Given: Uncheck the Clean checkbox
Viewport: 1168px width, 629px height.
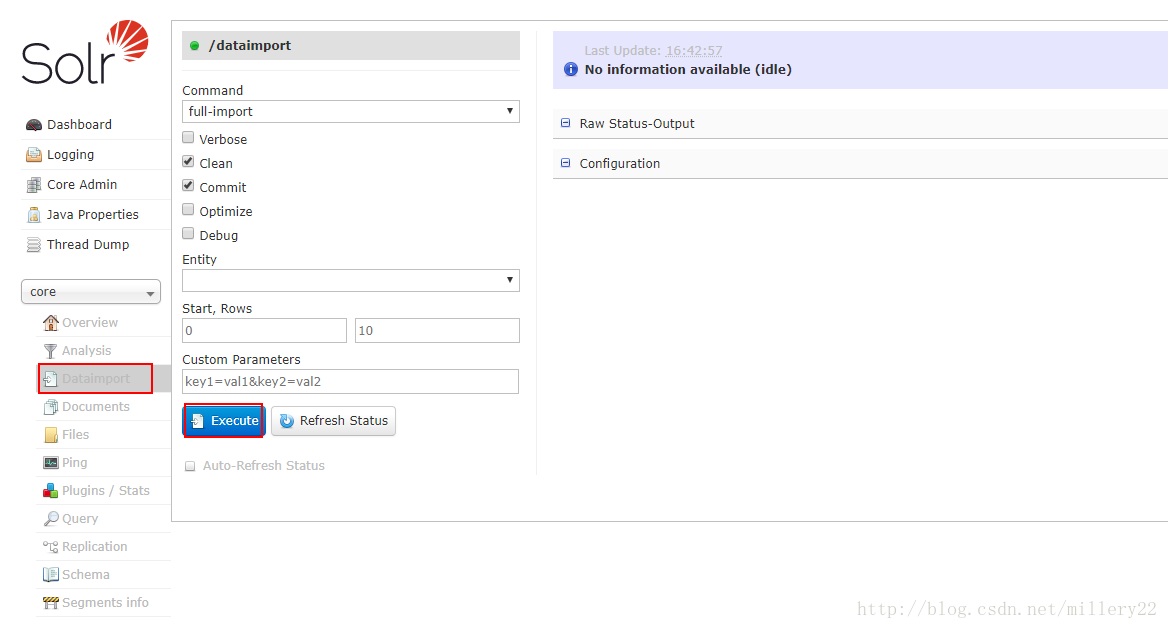Looking at the screenshot, I should tap(188, 162).
